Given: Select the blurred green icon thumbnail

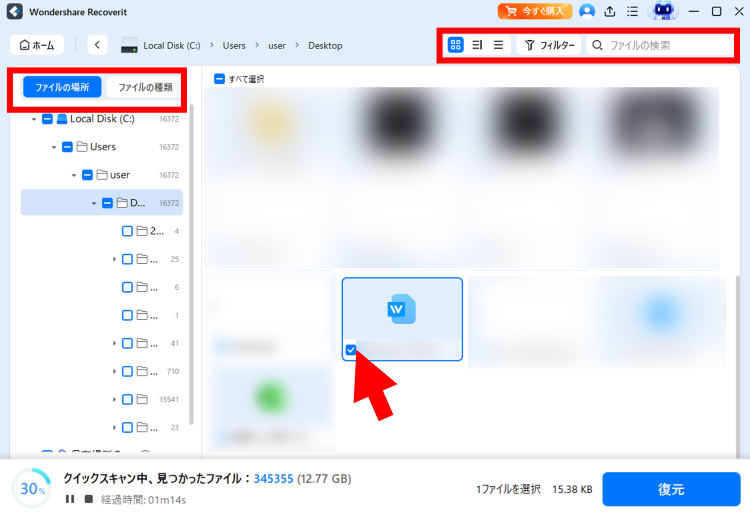Looking at the screenshot, I should coord(271,396).
